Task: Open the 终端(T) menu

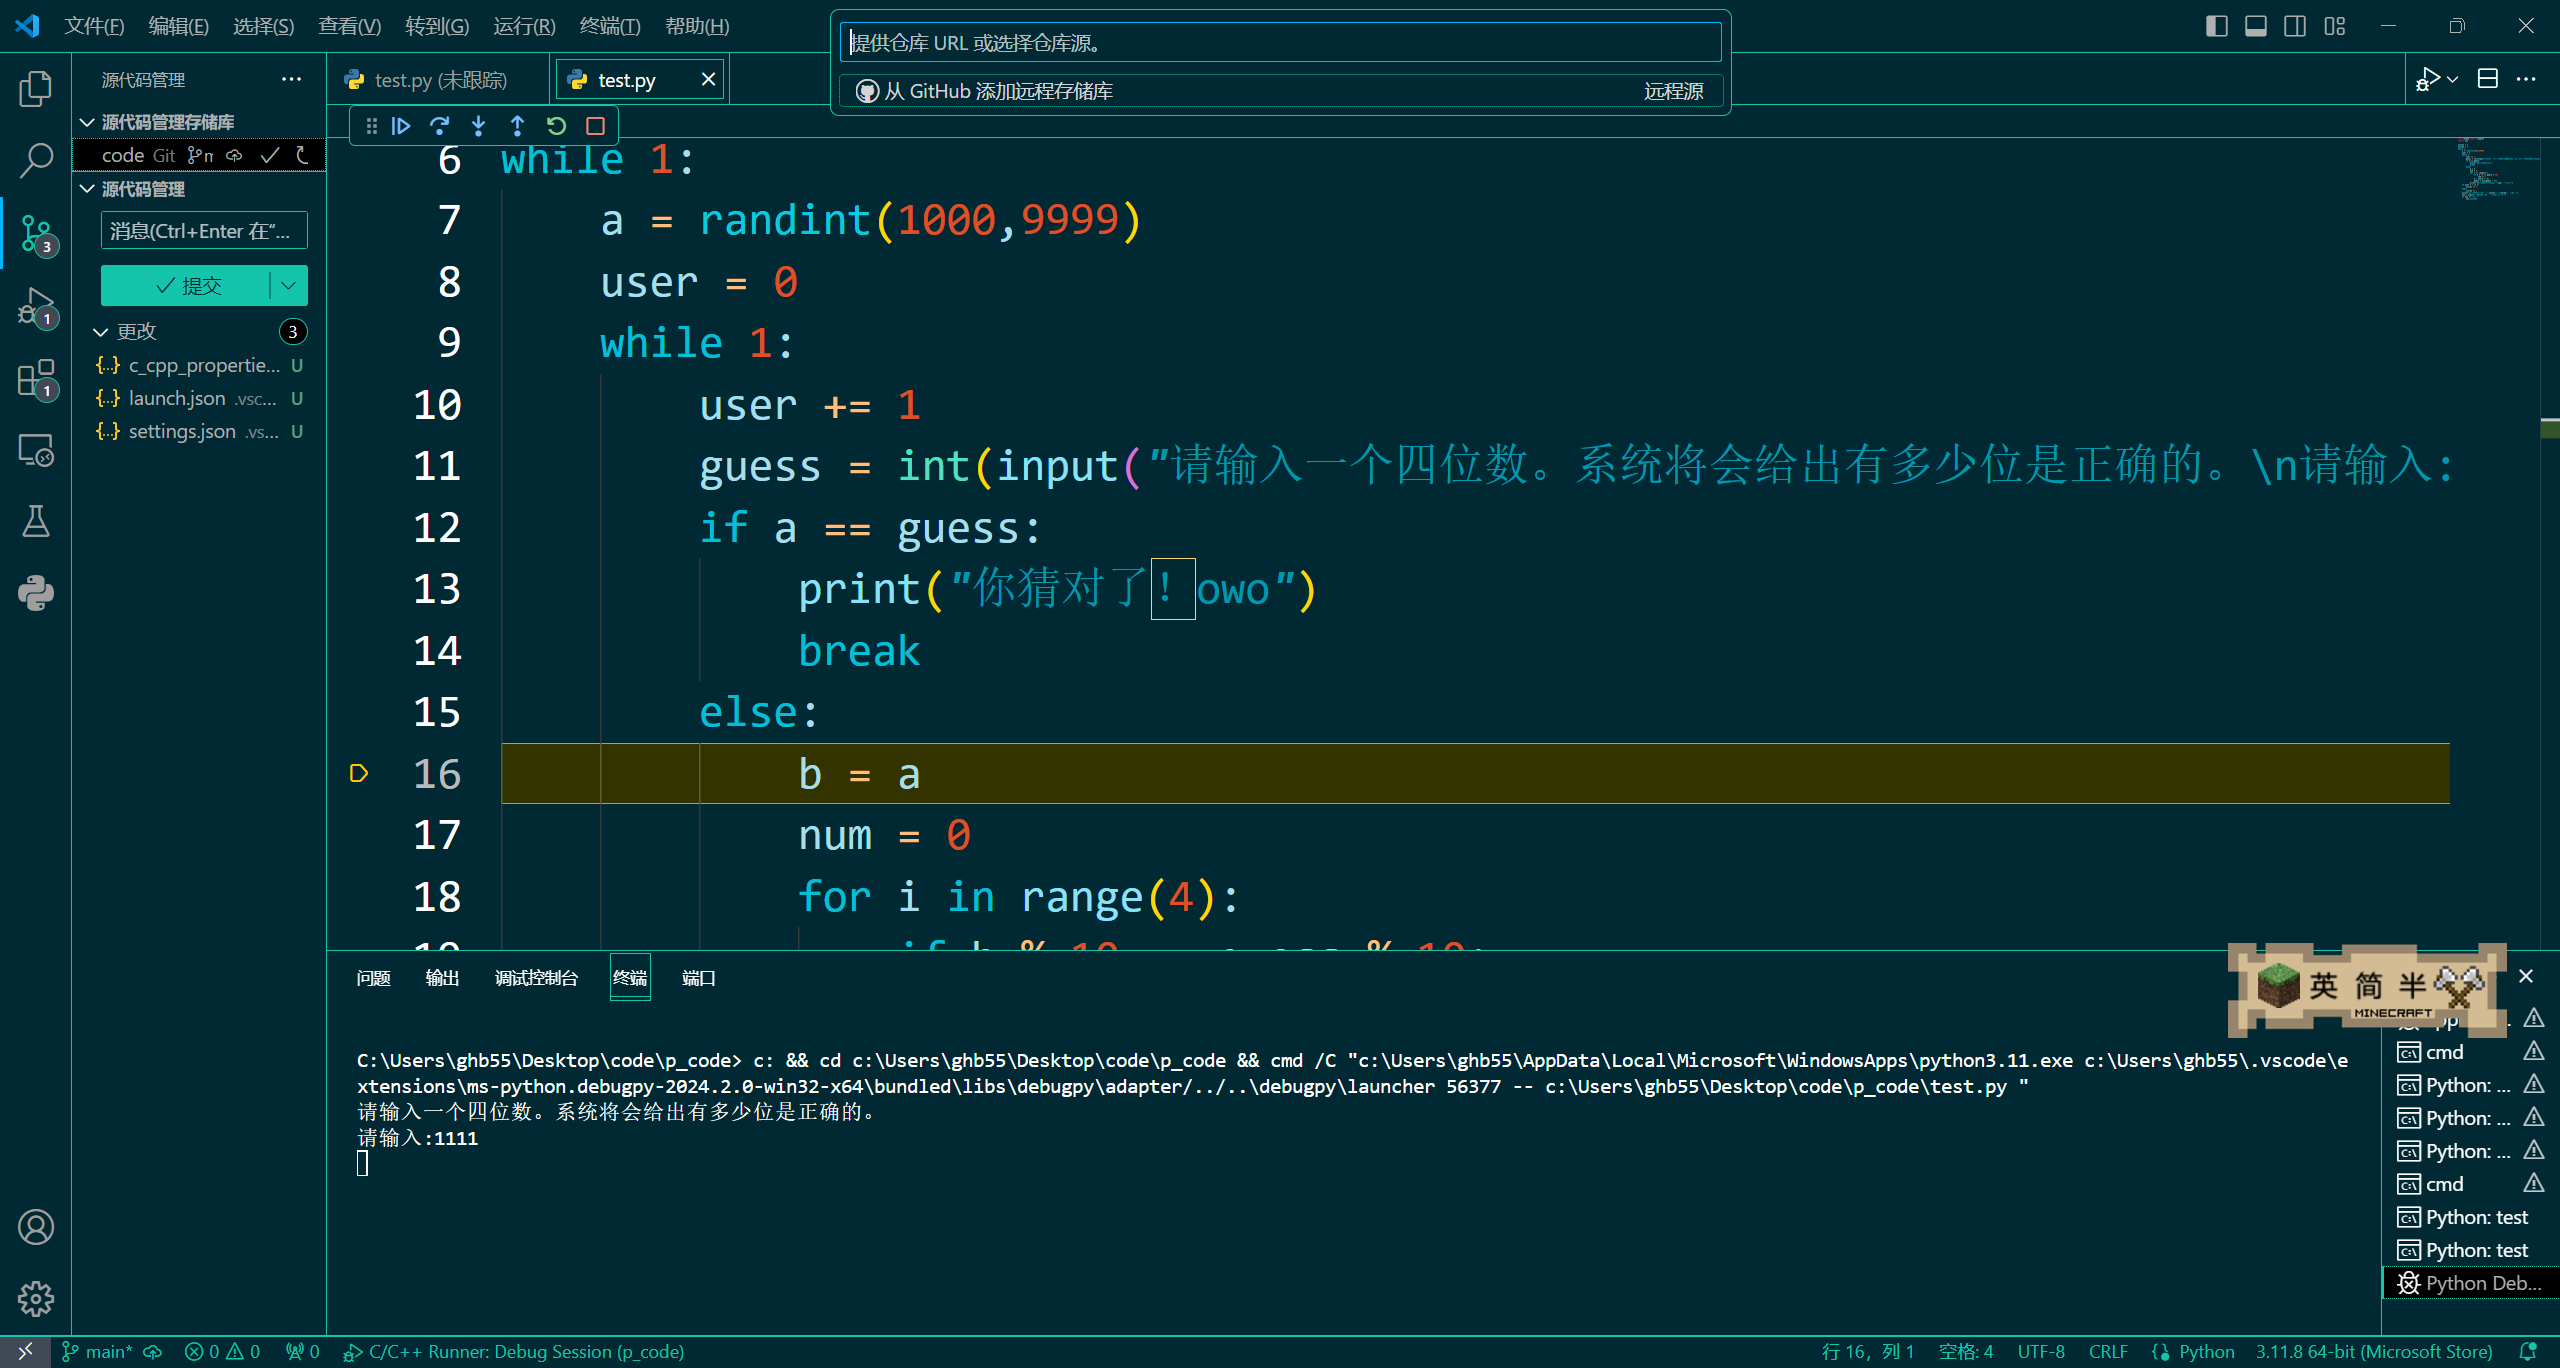Action: [x=609, y=26]
